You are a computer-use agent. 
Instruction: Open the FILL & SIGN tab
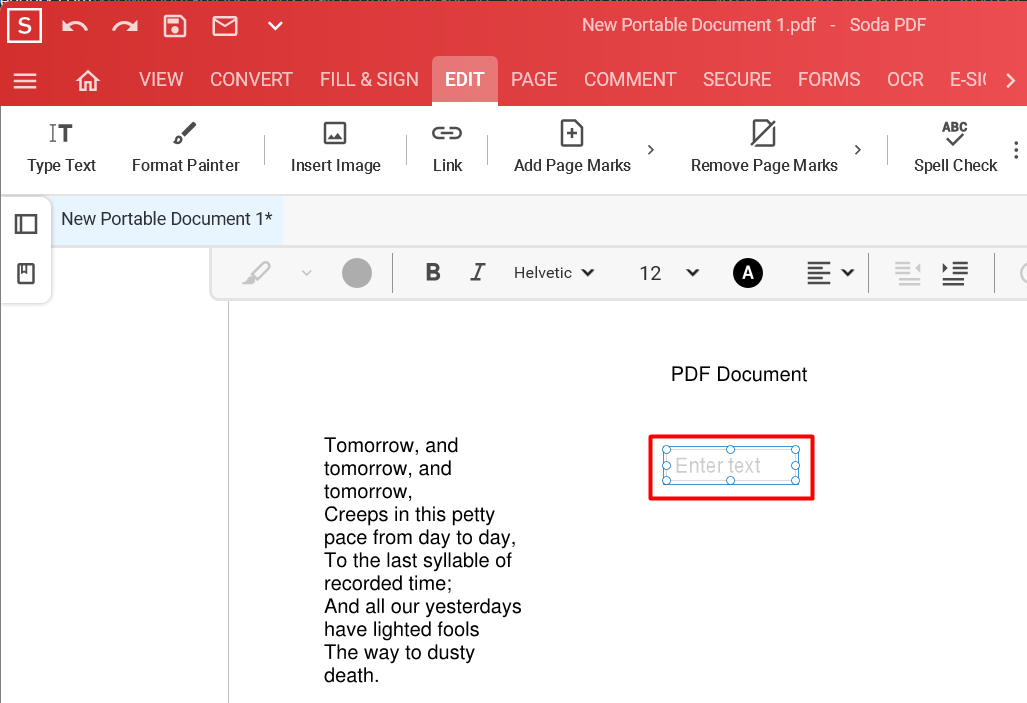(x=369, y=79)
